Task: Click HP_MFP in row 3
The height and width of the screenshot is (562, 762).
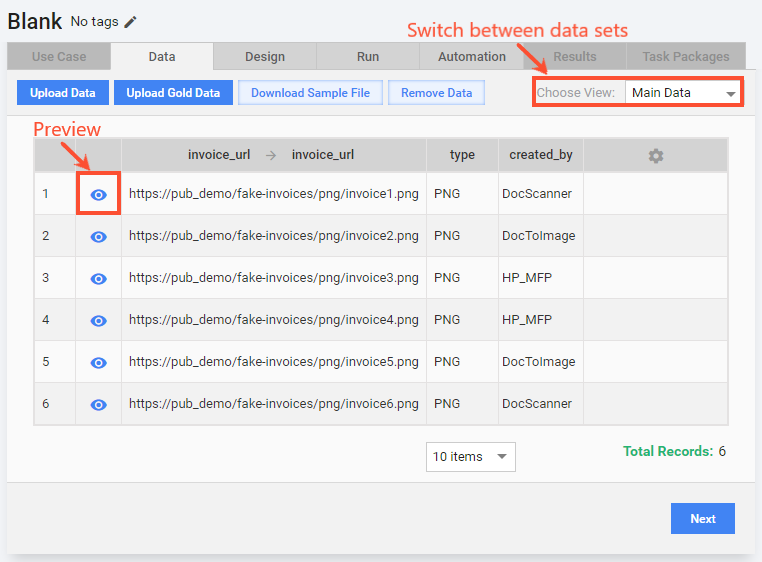Action: [x=527, y=278]
